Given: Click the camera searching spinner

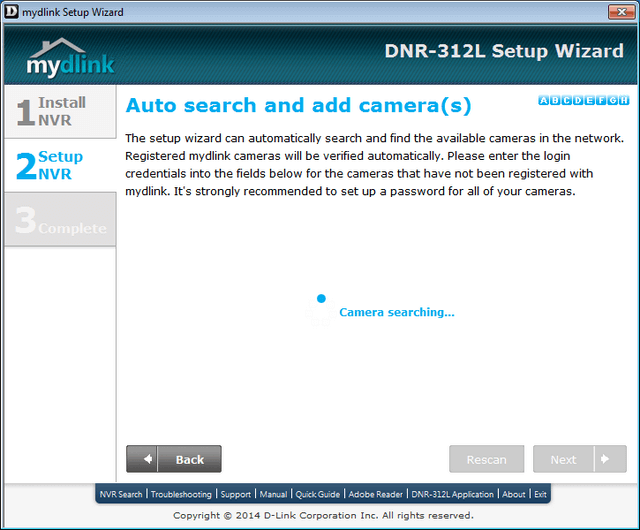Looking at the screenshot, I should 321,310.
